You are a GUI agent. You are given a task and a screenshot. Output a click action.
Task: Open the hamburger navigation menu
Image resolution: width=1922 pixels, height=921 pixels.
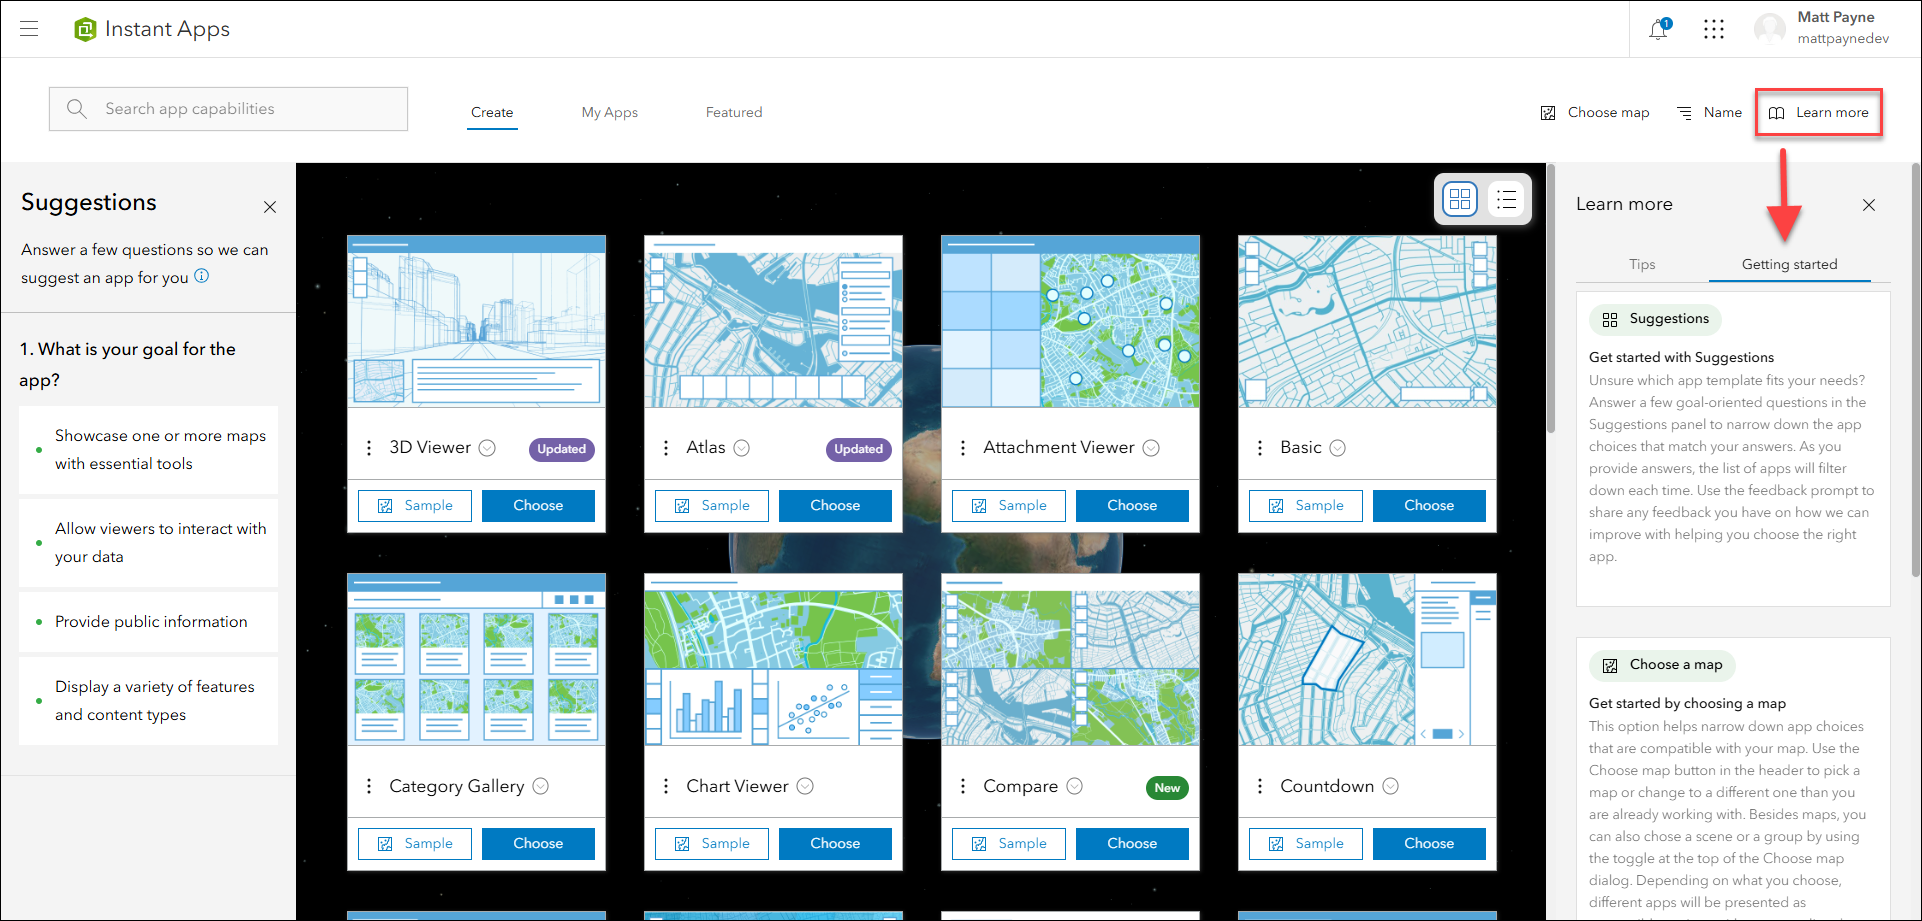point(29,29)
